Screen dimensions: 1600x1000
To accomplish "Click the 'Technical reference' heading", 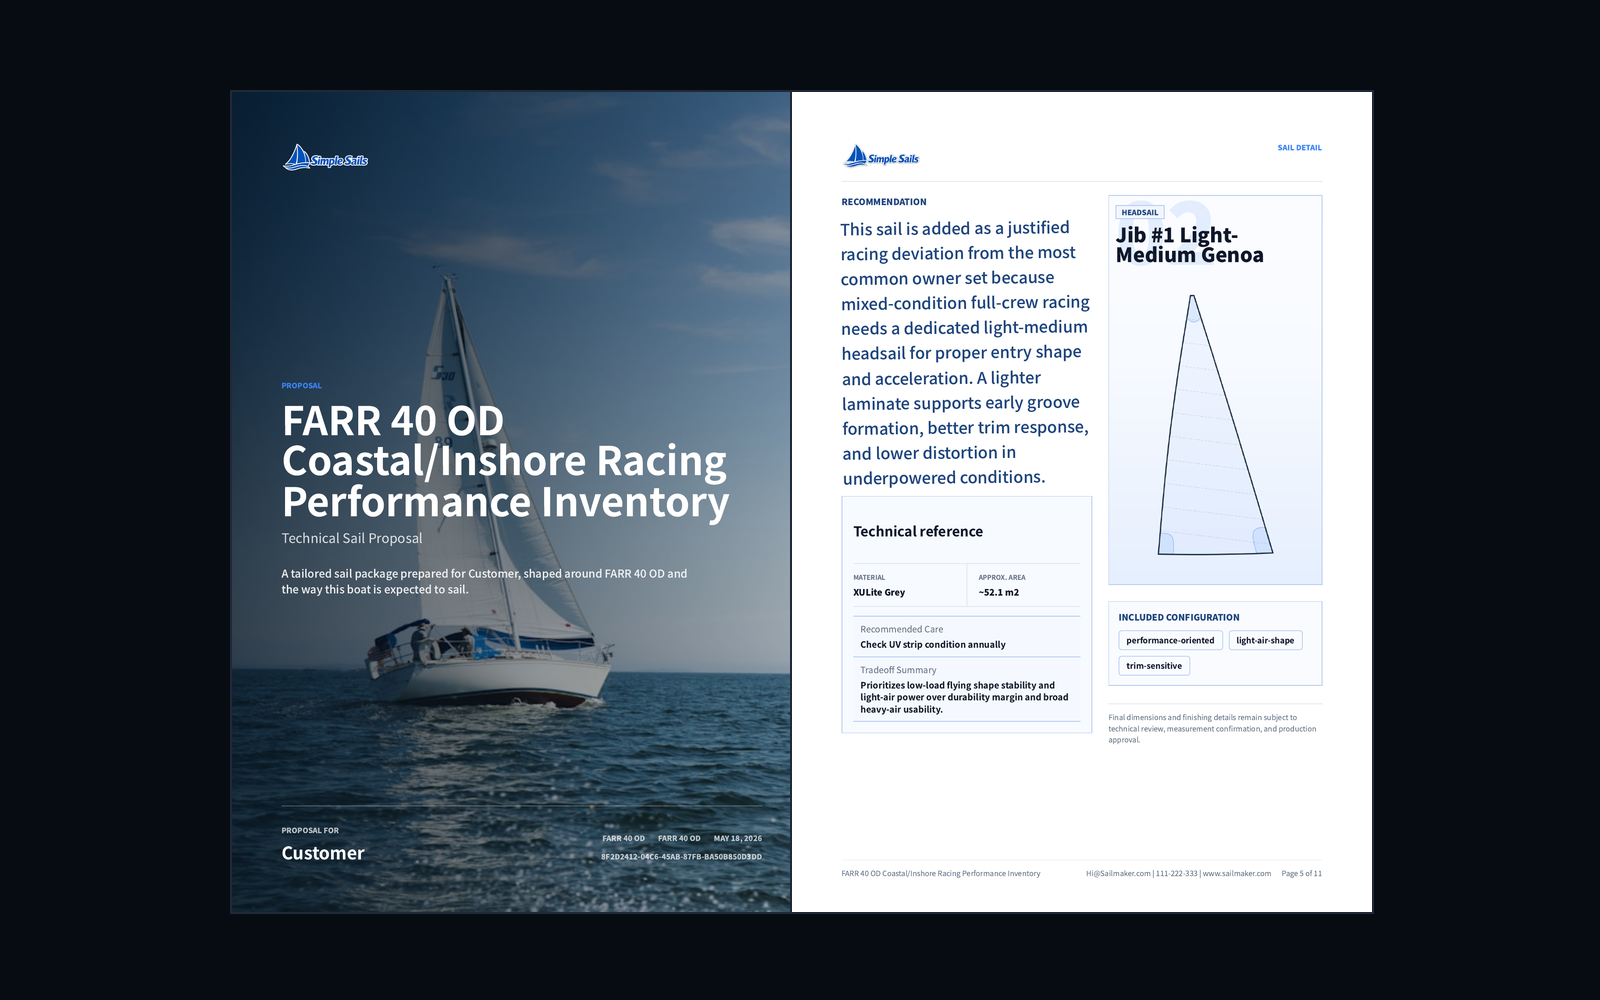I will (918, 532).
